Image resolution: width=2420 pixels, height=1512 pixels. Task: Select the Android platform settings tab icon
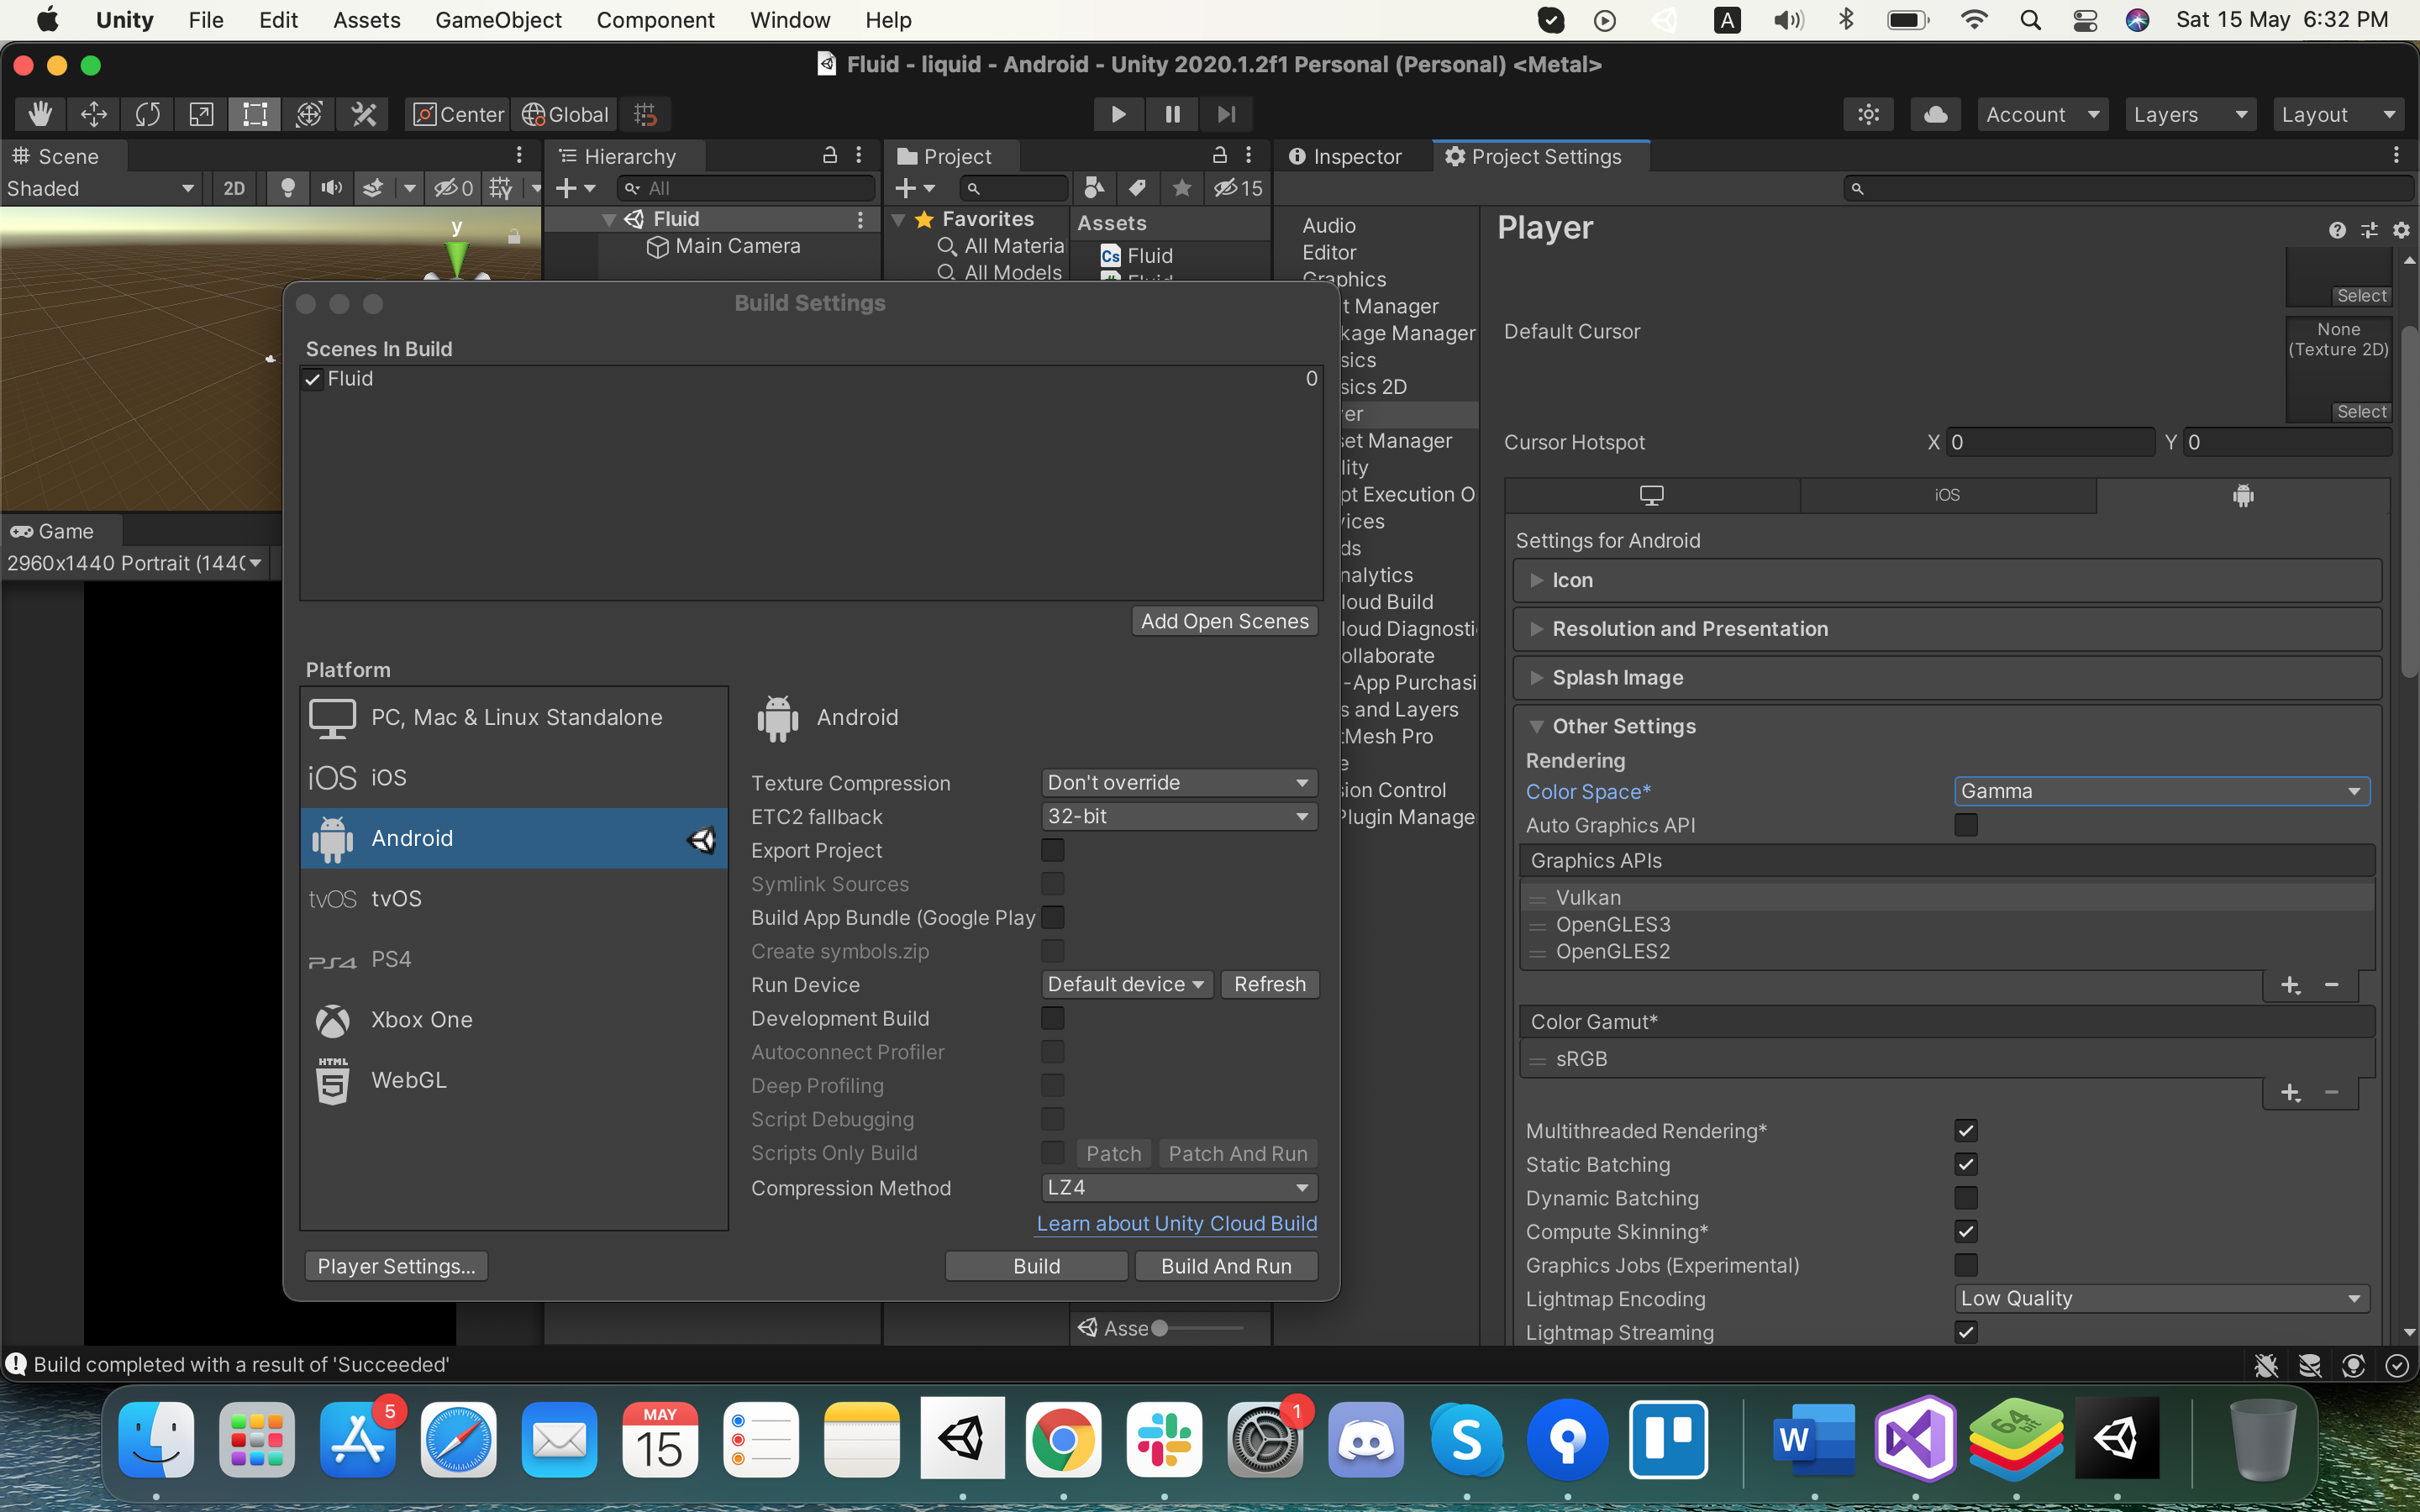tap(2243, 495)
